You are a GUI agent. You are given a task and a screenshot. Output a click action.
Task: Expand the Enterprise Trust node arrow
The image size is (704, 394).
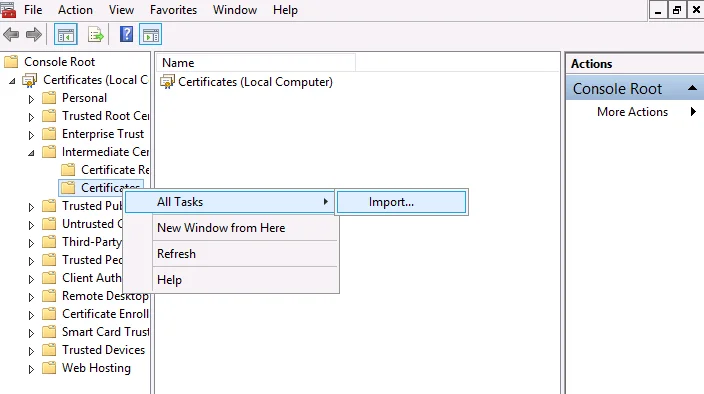pyautogui.click(x=31, y=135)
